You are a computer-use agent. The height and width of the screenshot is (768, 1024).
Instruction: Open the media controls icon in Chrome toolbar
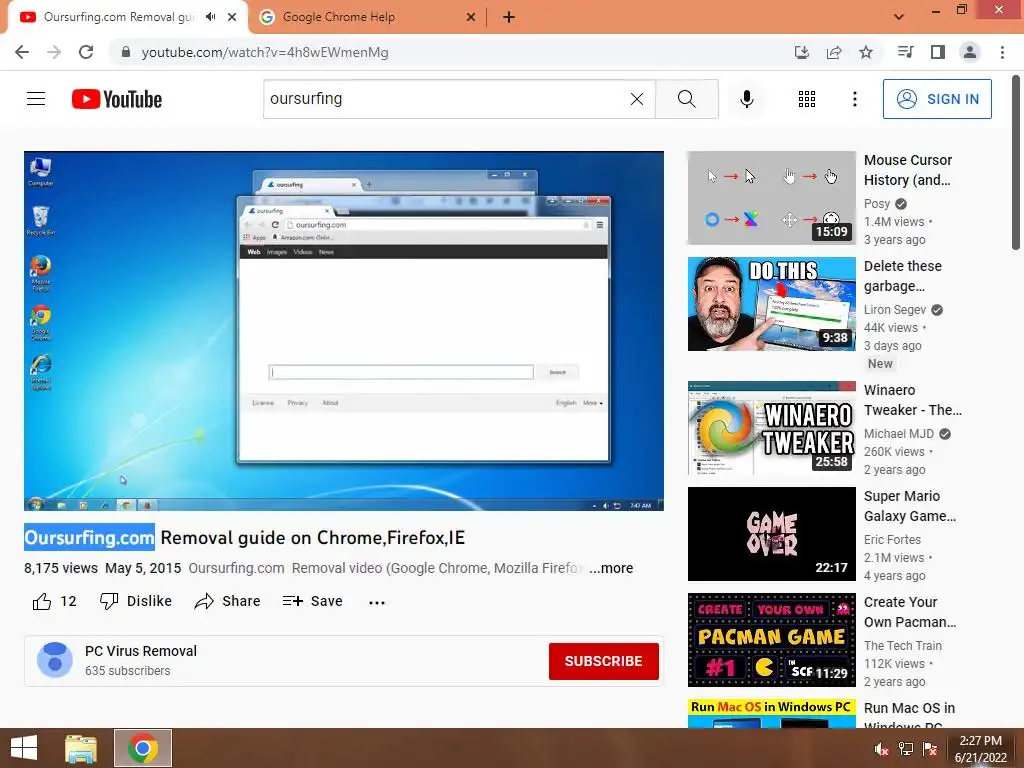click(x=905, y=52)
